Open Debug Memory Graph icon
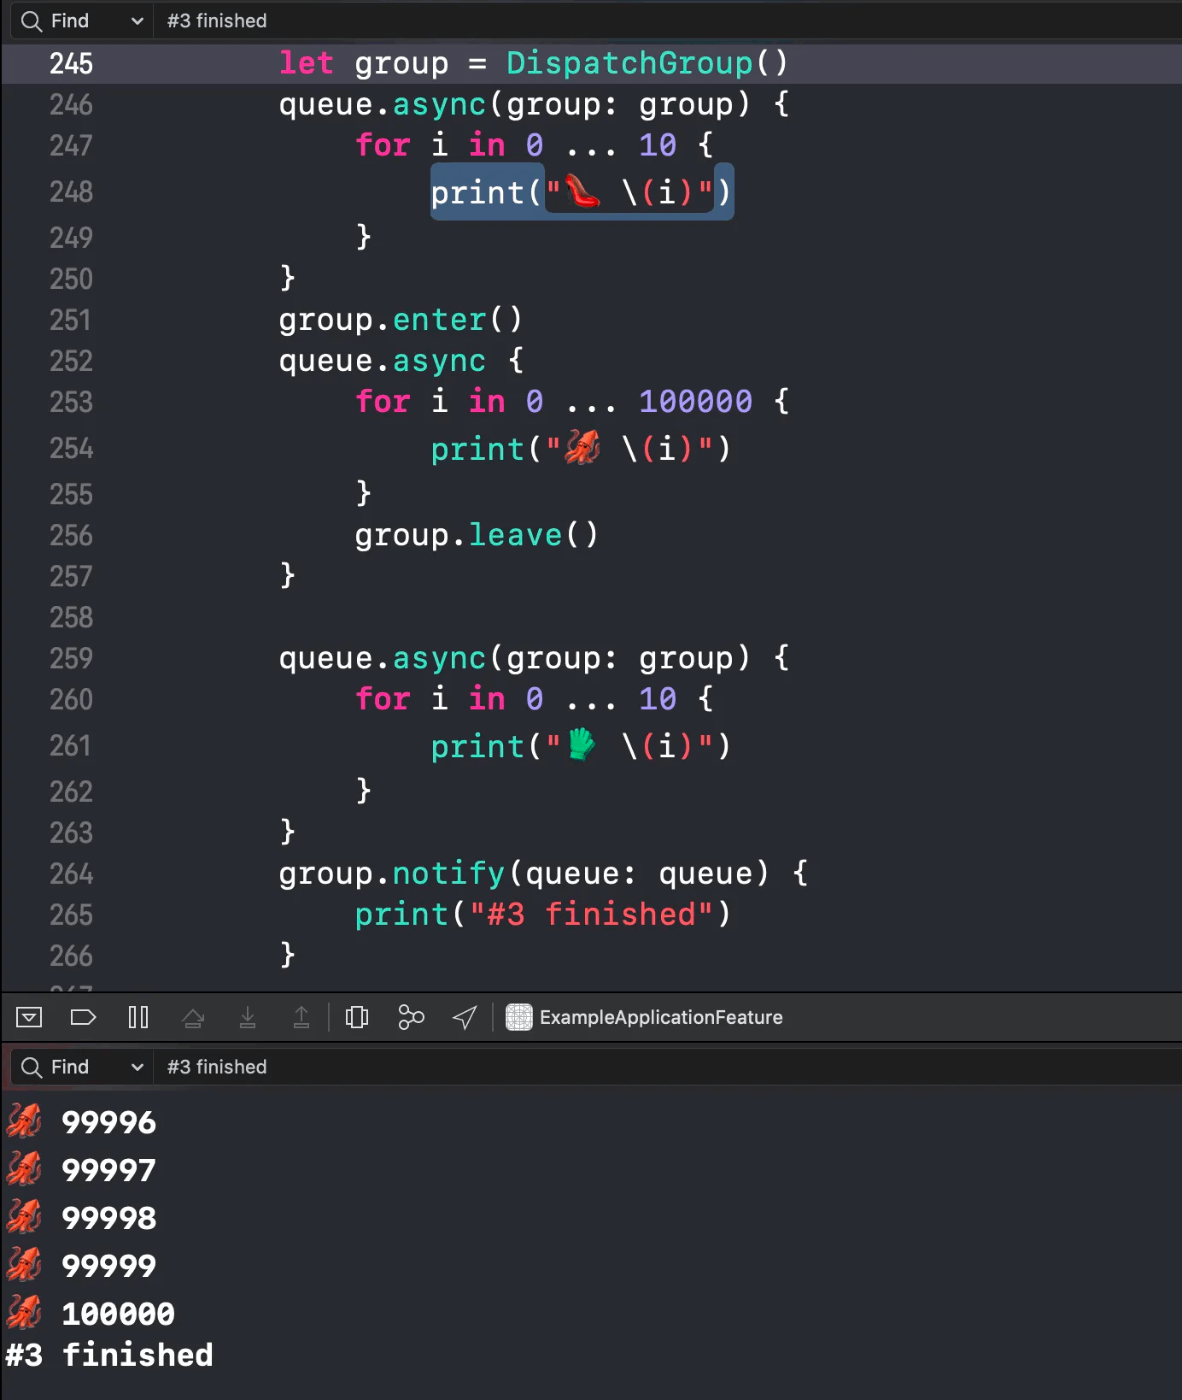1182x1400 pixels. 411,1018
